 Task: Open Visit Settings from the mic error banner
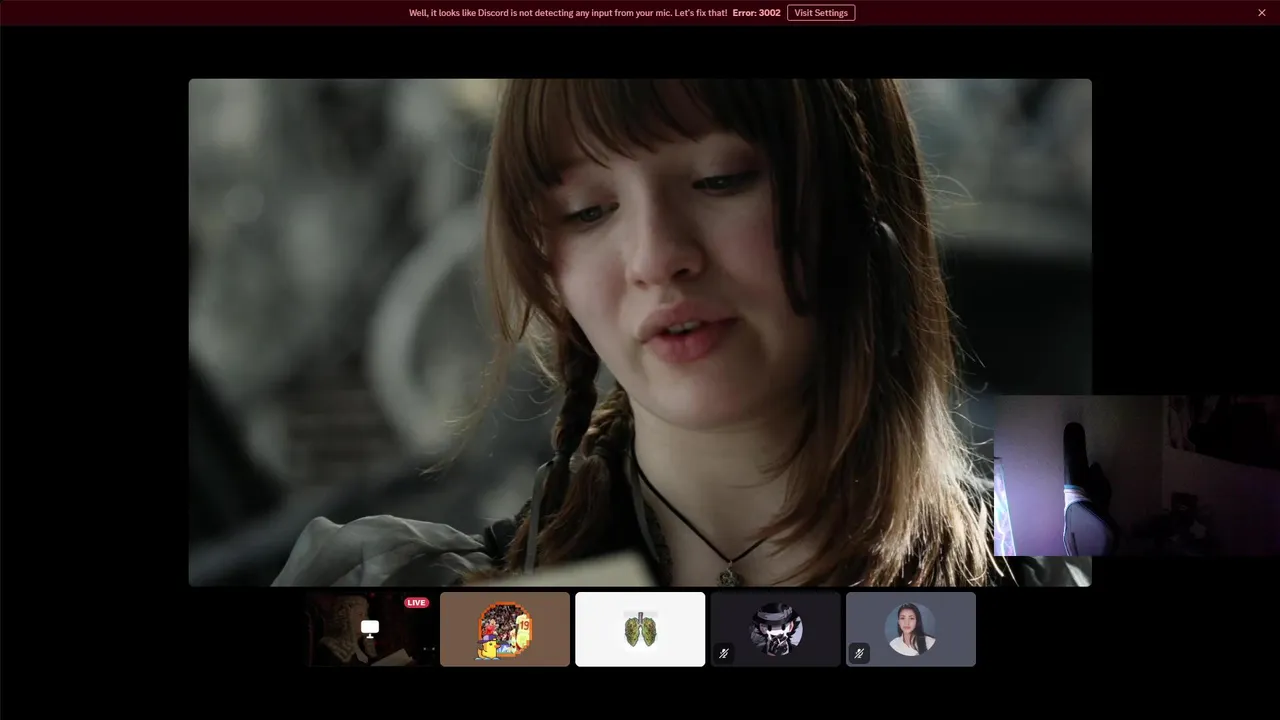tap(821, 13)
